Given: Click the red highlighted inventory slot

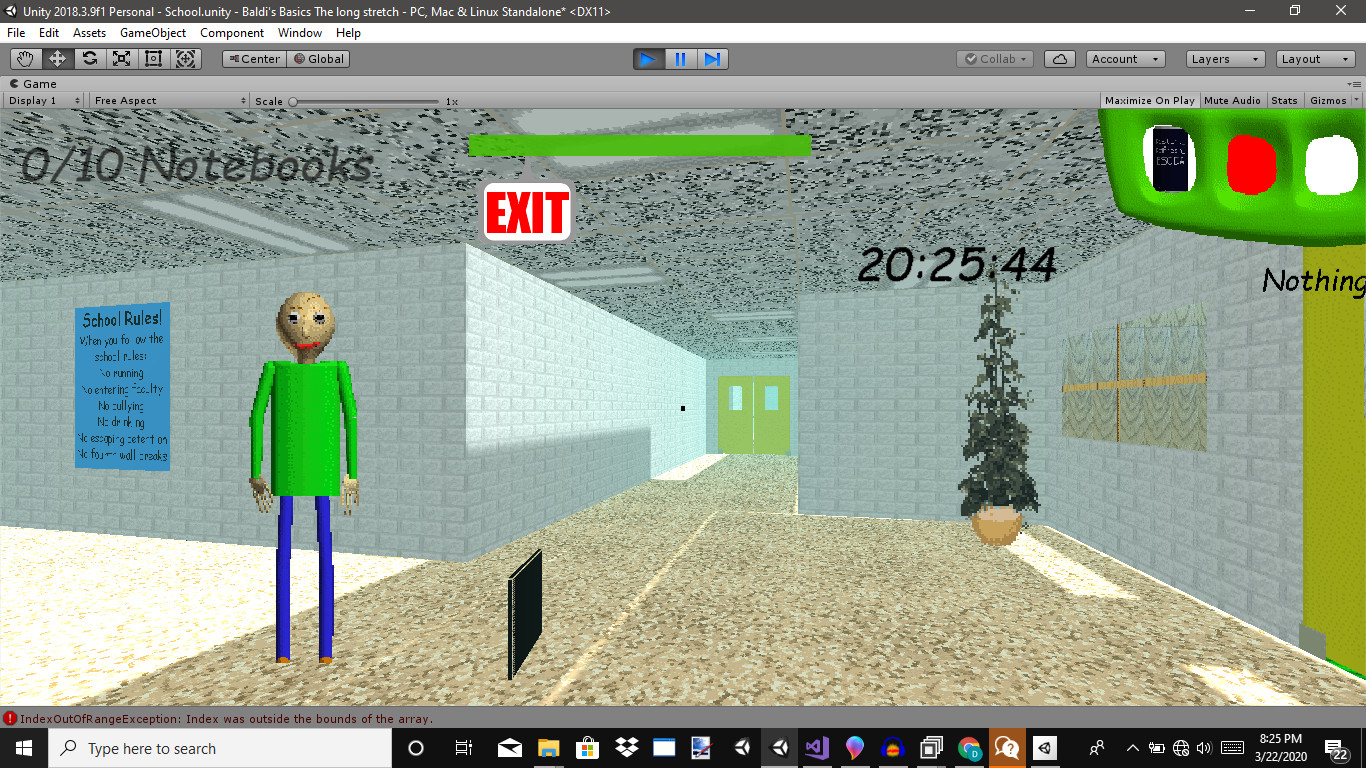Looking at the screenshot, I should click(1251, 165).
